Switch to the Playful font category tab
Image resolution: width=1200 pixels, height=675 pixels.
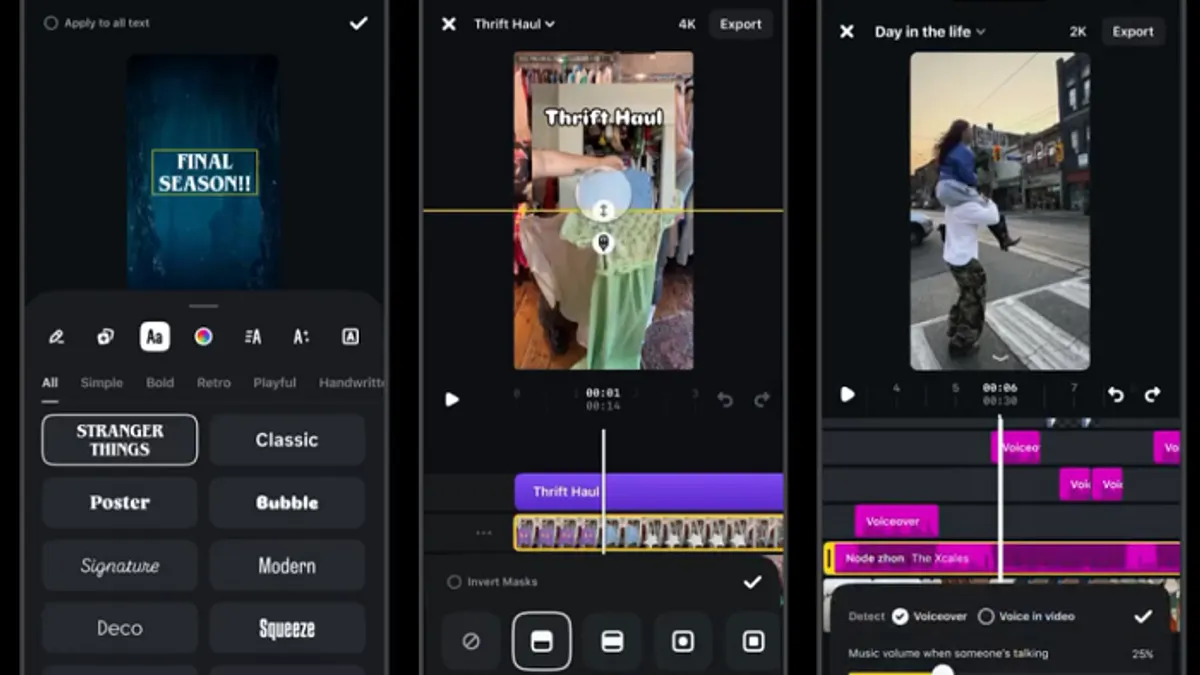(x=274, y=383)
